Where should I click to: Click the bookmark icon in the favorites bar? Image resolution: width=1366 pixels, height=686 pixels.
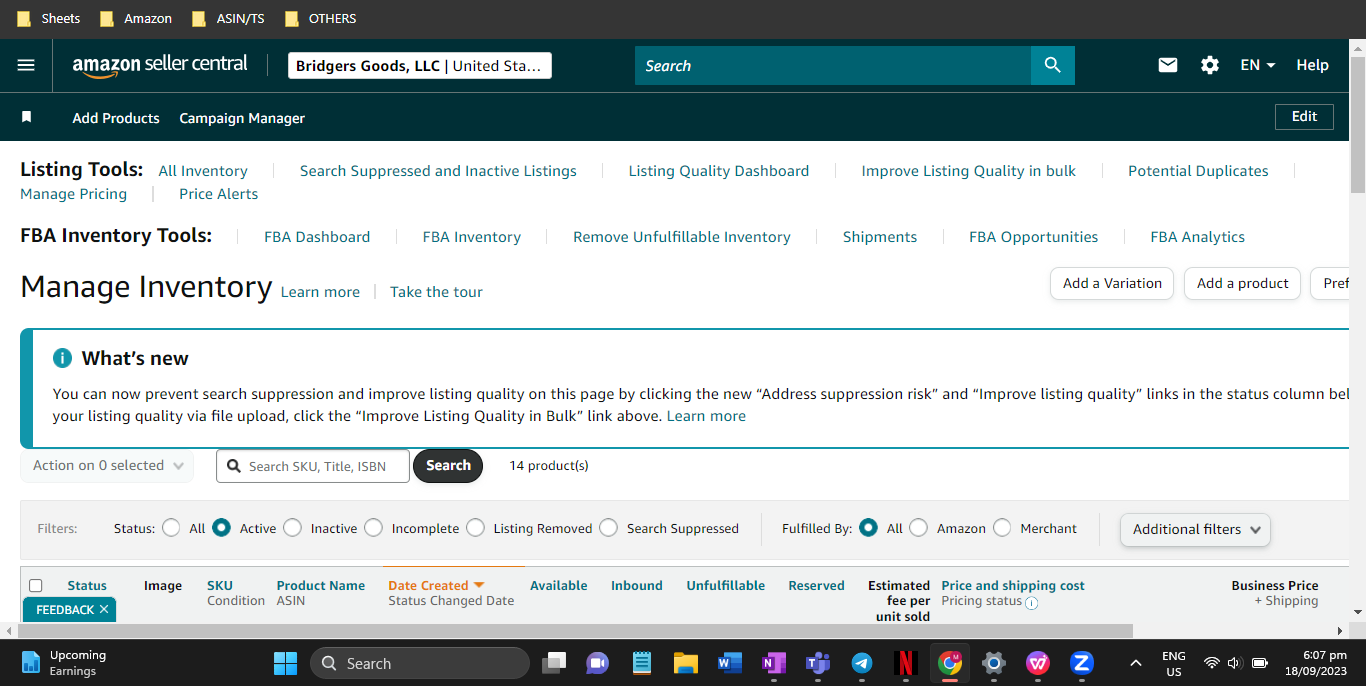pos(27,117)
